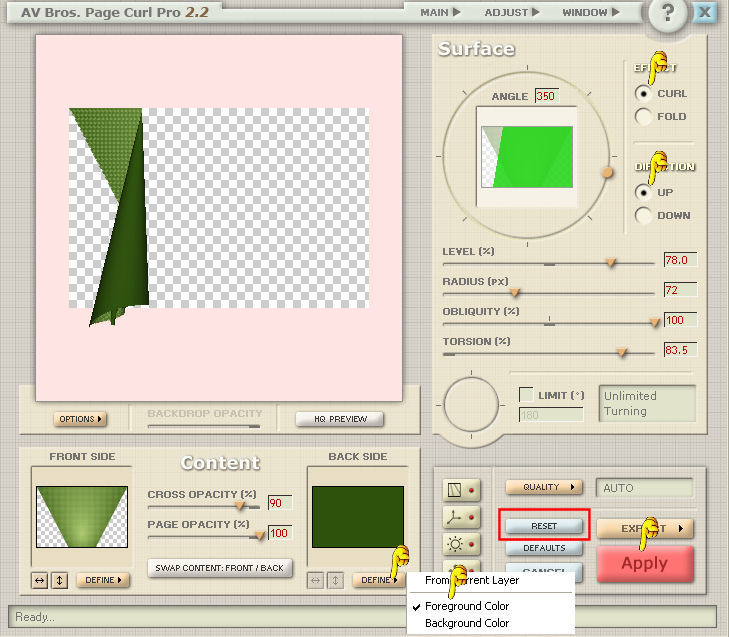
Task: Set direction to Up
Action: (643, 192)
